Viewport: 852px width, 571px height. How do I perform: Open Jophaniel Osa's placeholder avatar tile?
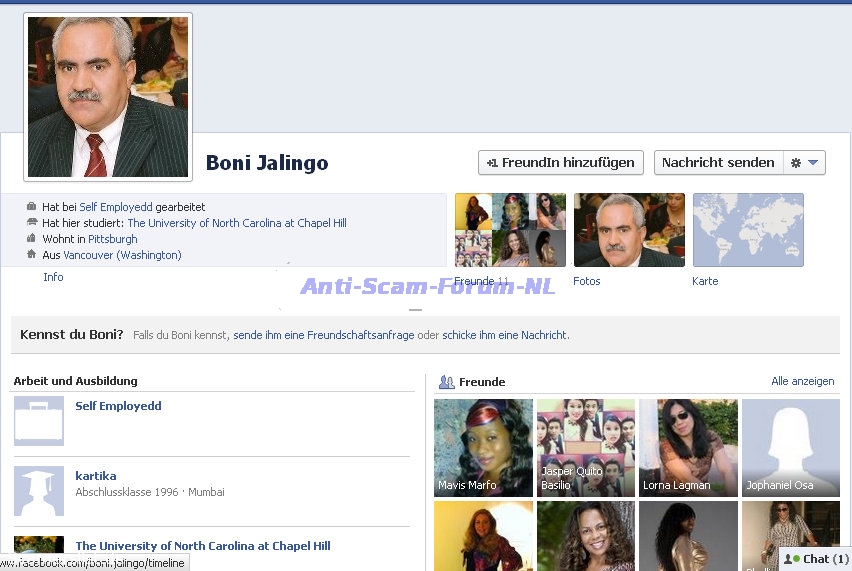click(790, 447)
